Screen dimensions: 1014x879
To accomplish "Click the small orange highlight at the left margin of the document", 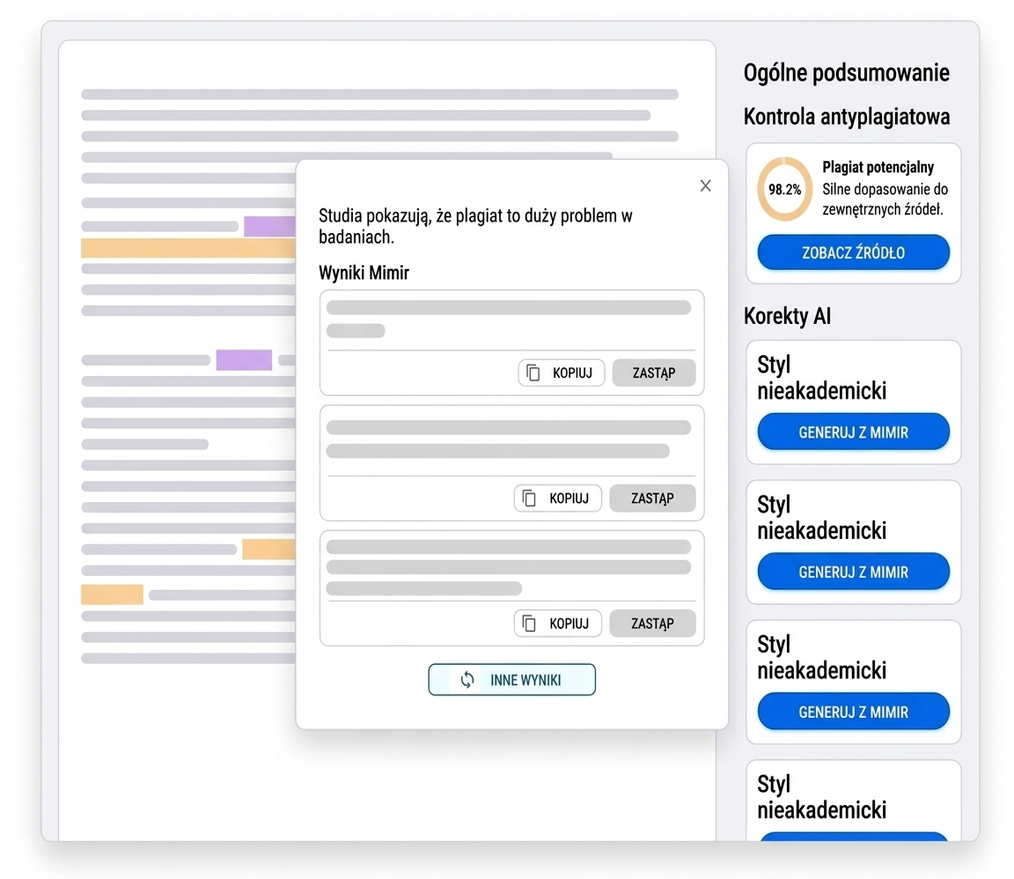I will point(112,594).
